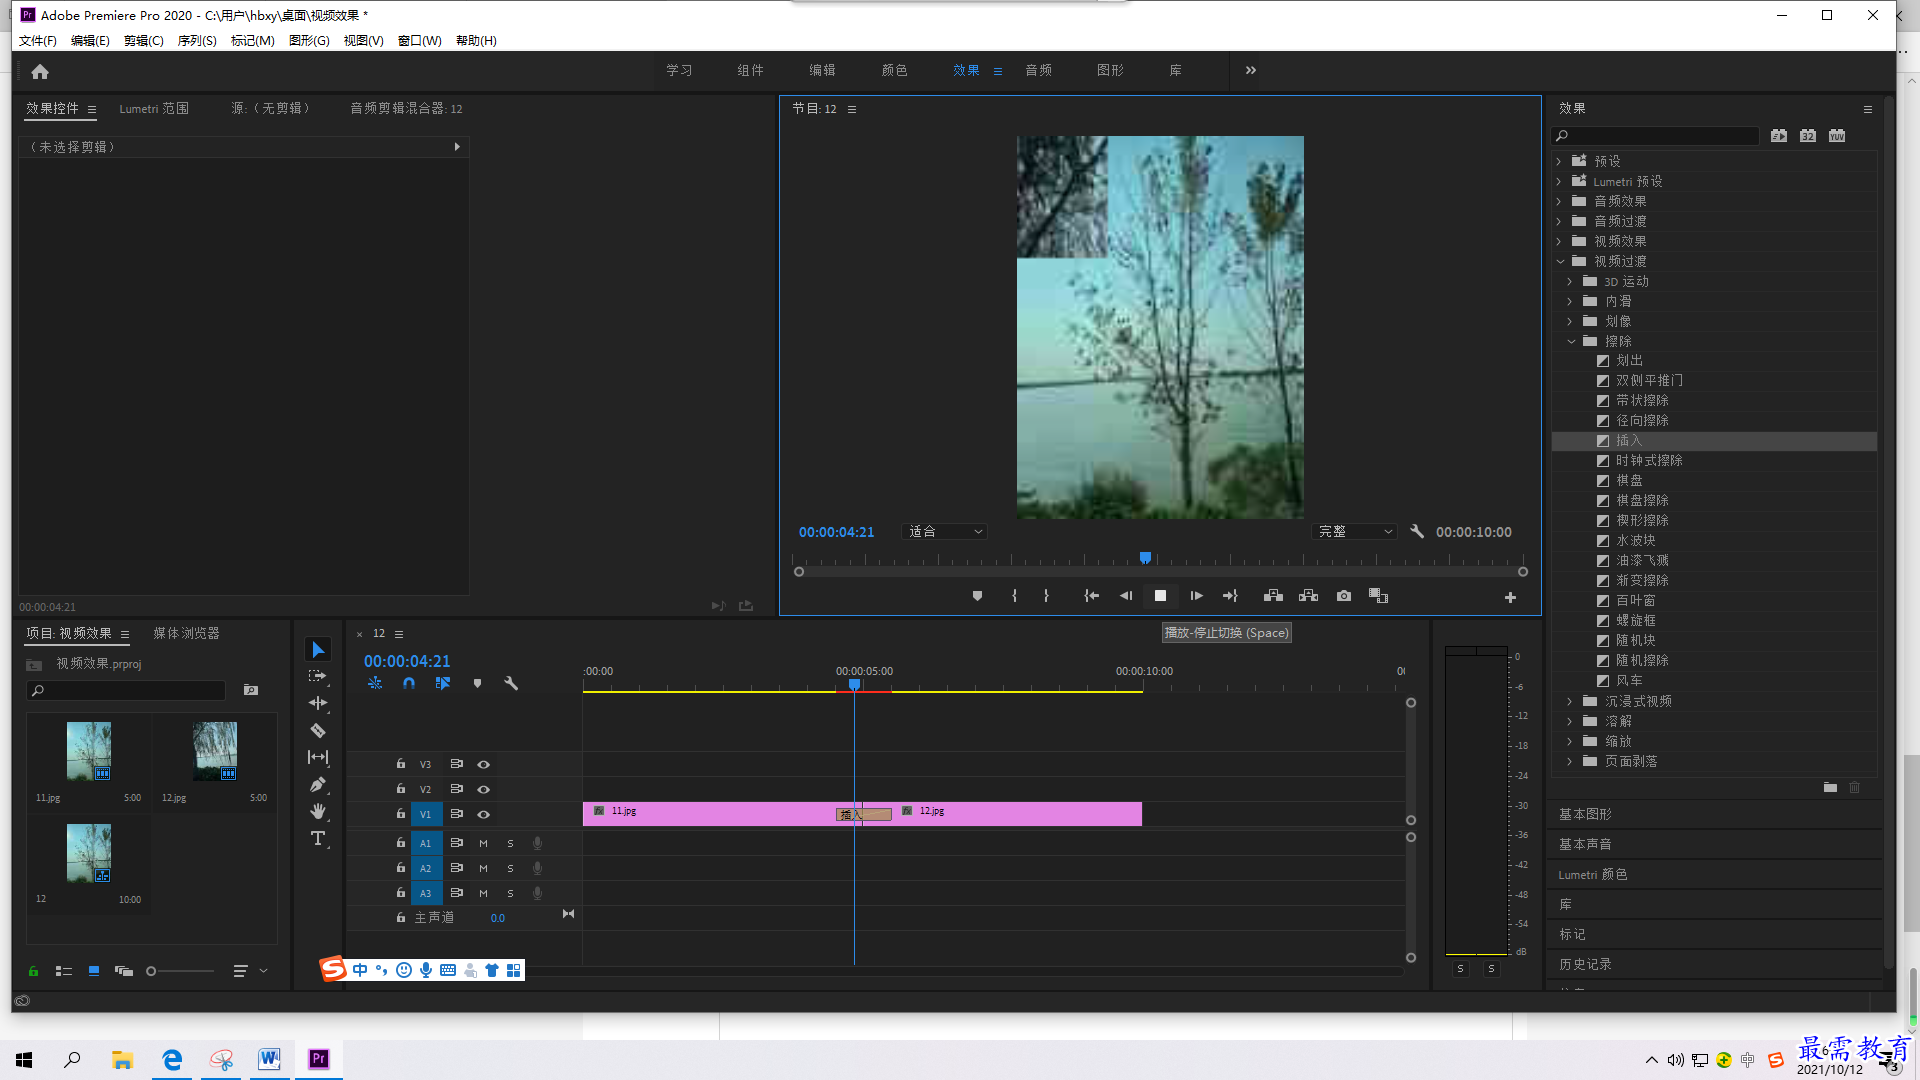Click the Program monitor playhead scrubber
Screen dimensions: 1920x1080
[1145, 558]
